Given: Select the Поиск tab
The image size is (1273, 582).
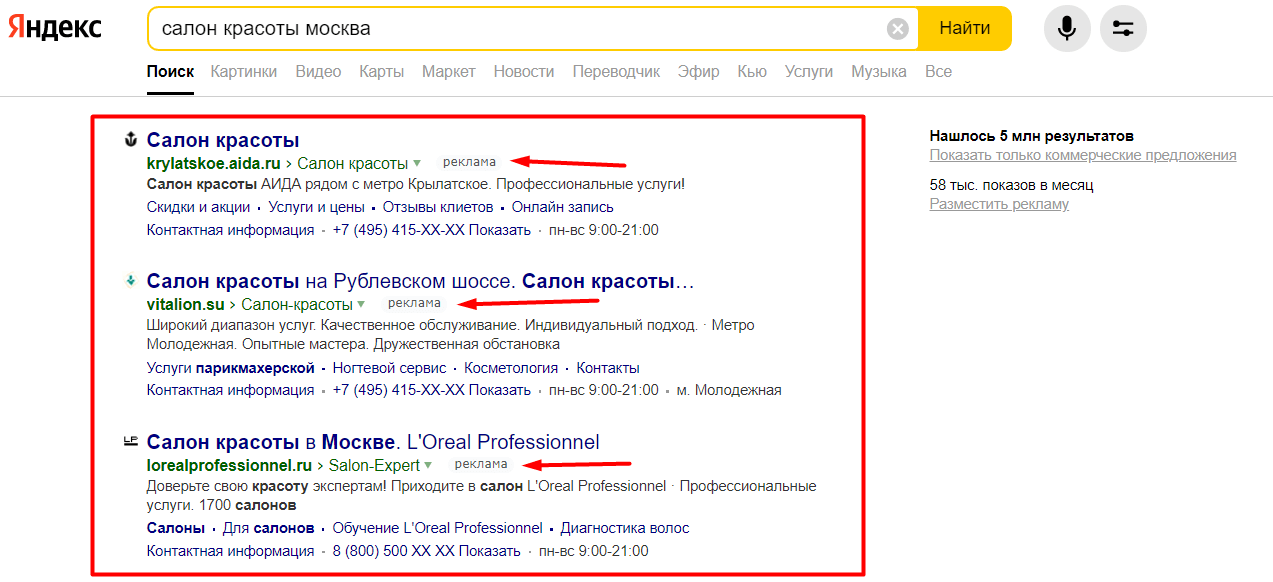Looking at the screenshot, I should point(170,72).
